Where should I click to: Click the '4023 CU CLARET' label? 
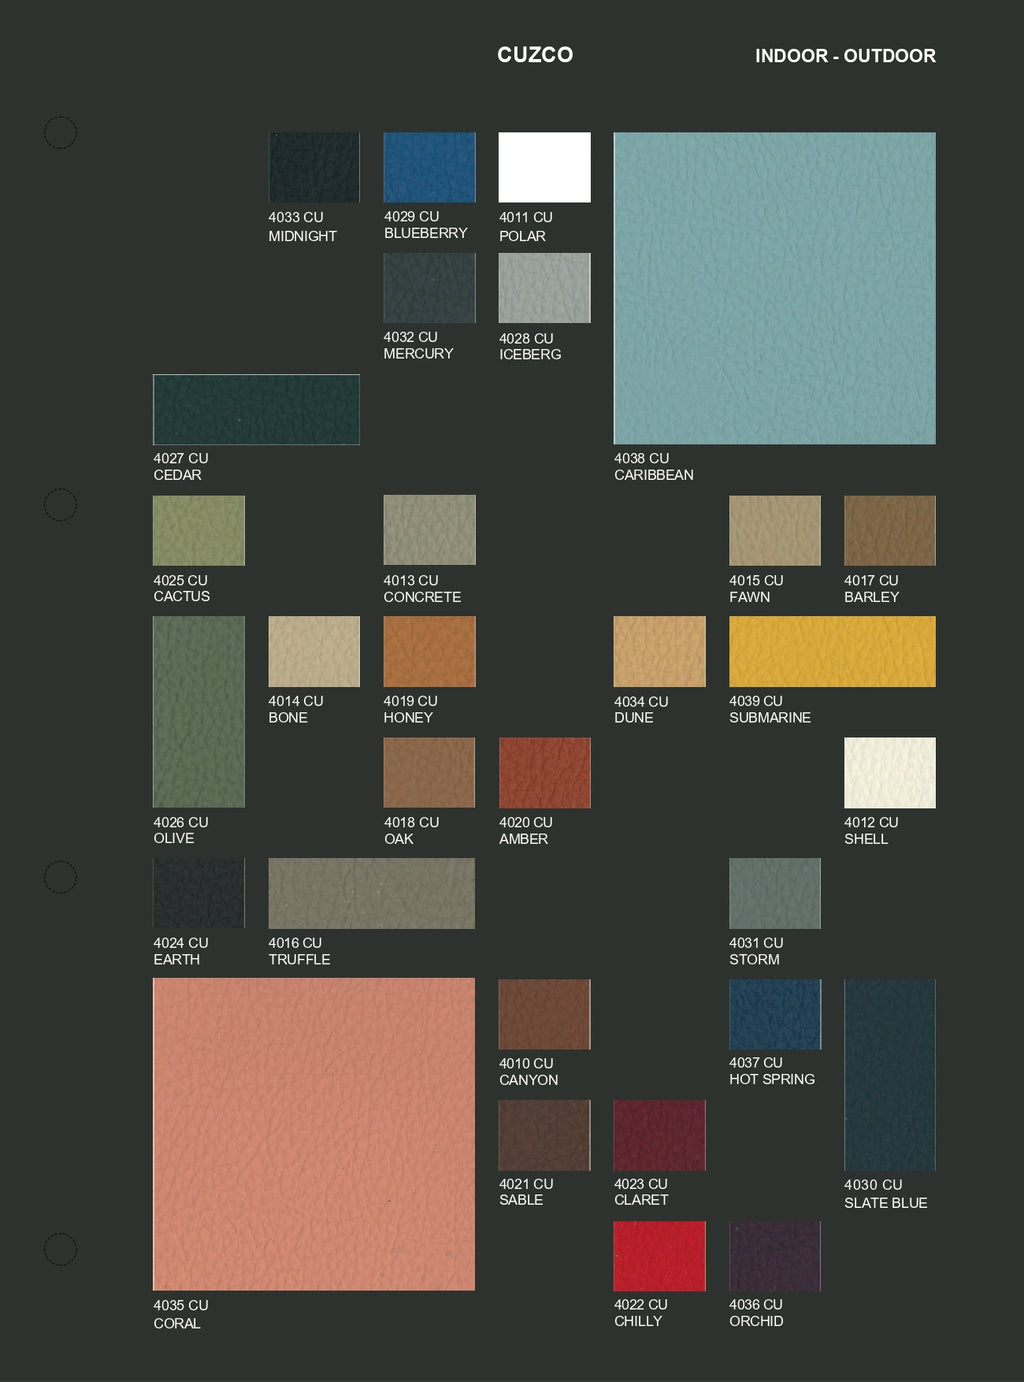(641, 1192)
